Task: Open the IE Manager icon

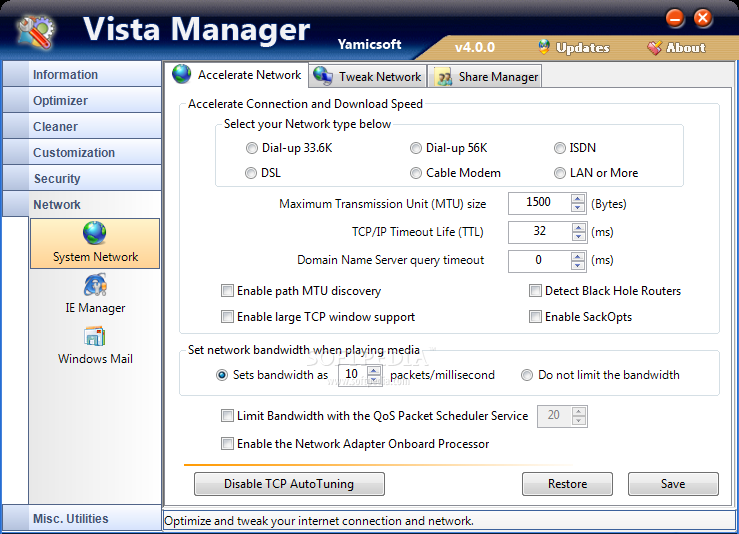Action: pyautogui.click(x=95, y=285)
